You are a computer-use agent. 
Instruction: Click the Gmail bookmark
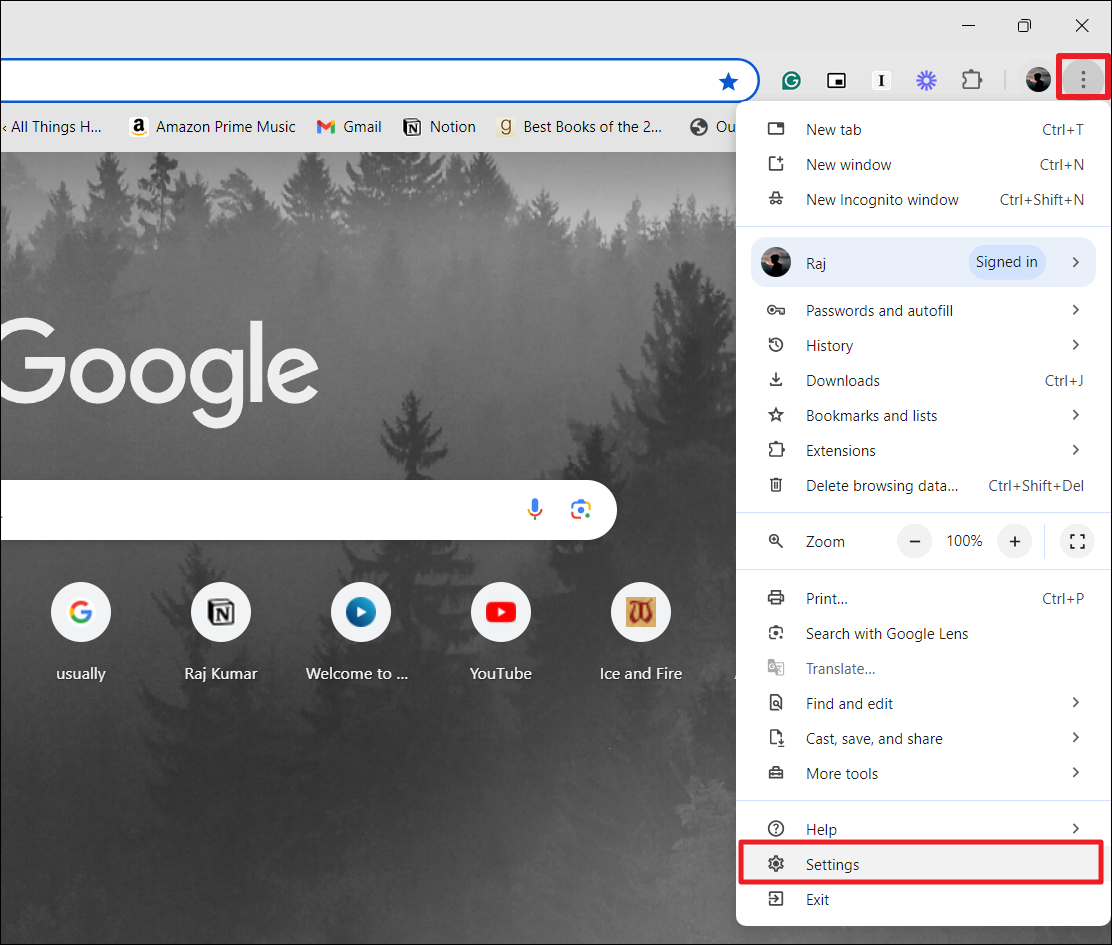pos(350,127)
